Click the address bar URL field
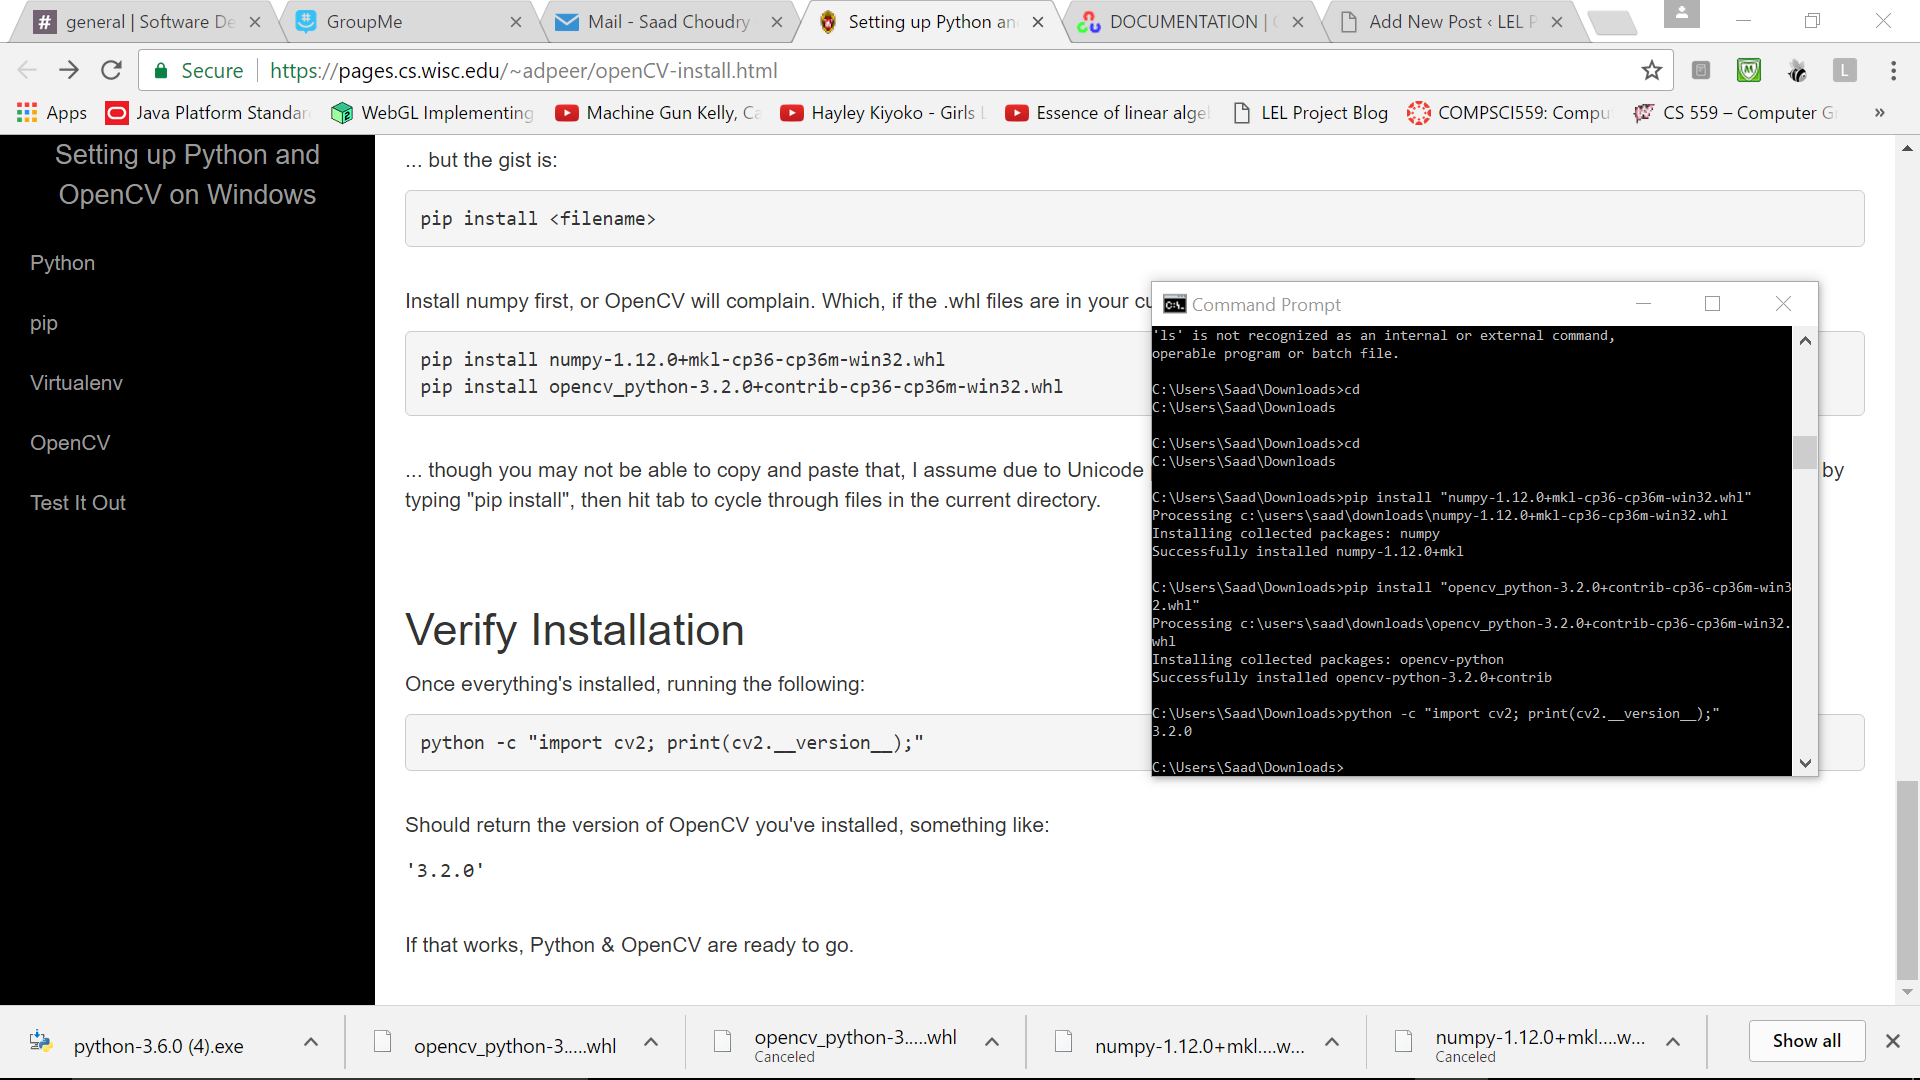 (900, 70)
